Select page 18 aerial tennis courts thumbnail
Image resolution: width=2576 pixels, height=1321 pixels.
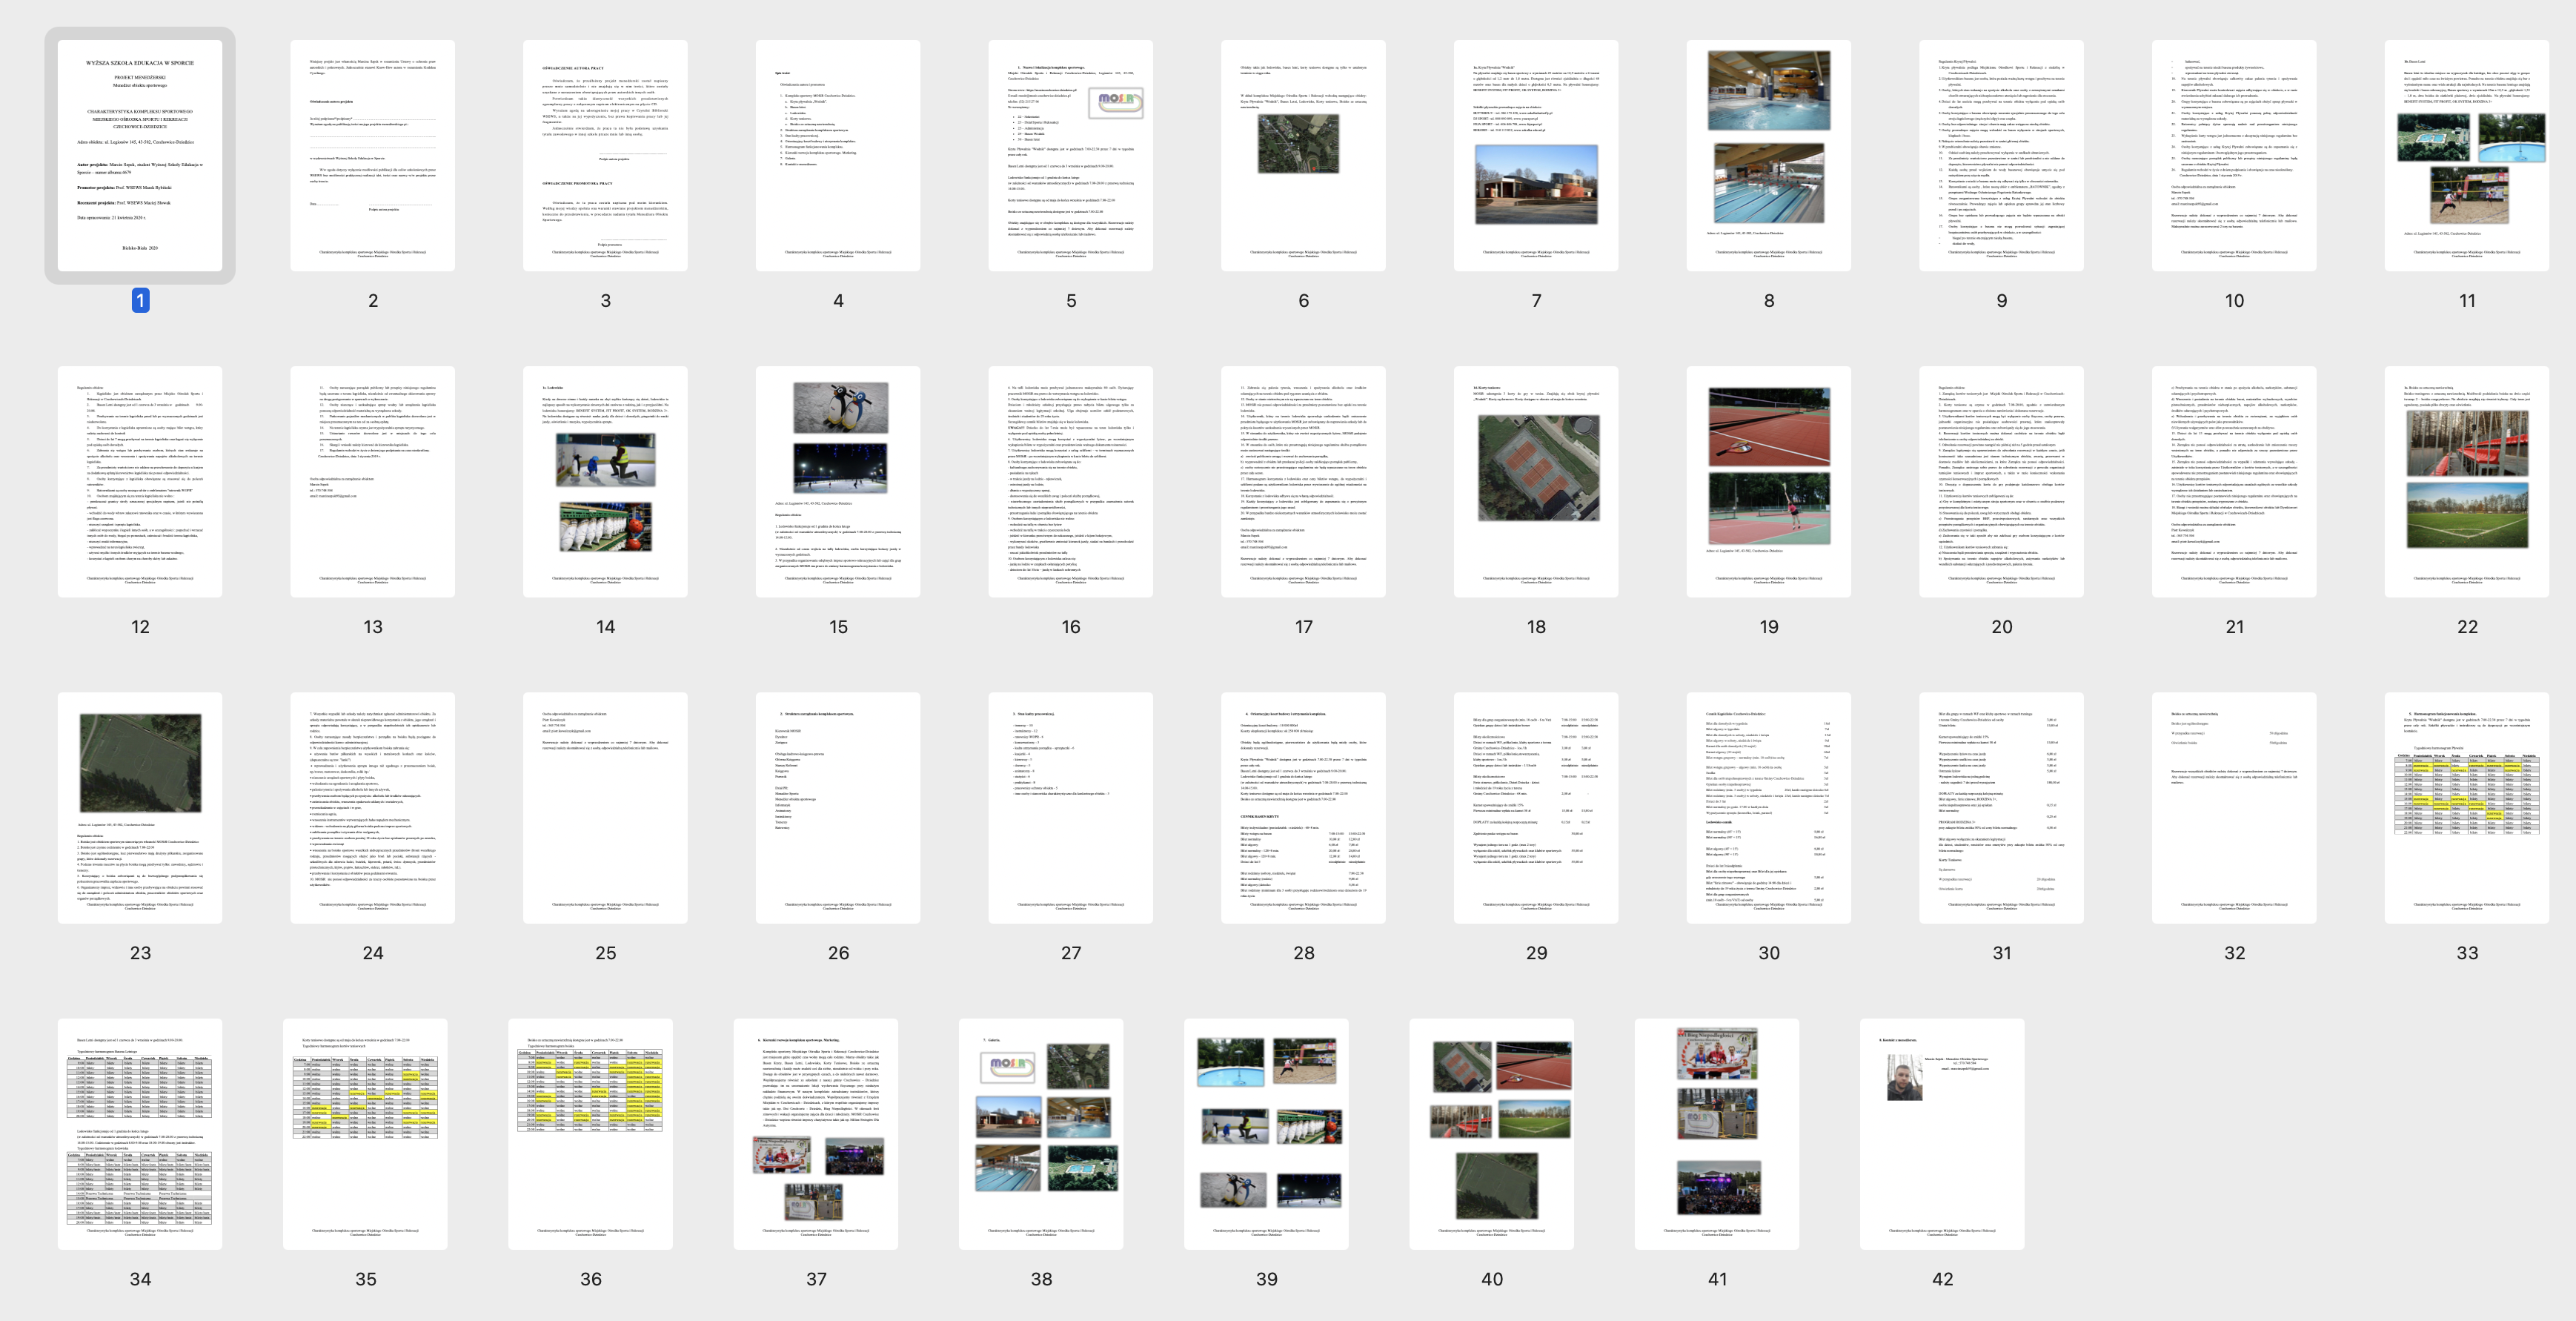[x=1536, y=481]
